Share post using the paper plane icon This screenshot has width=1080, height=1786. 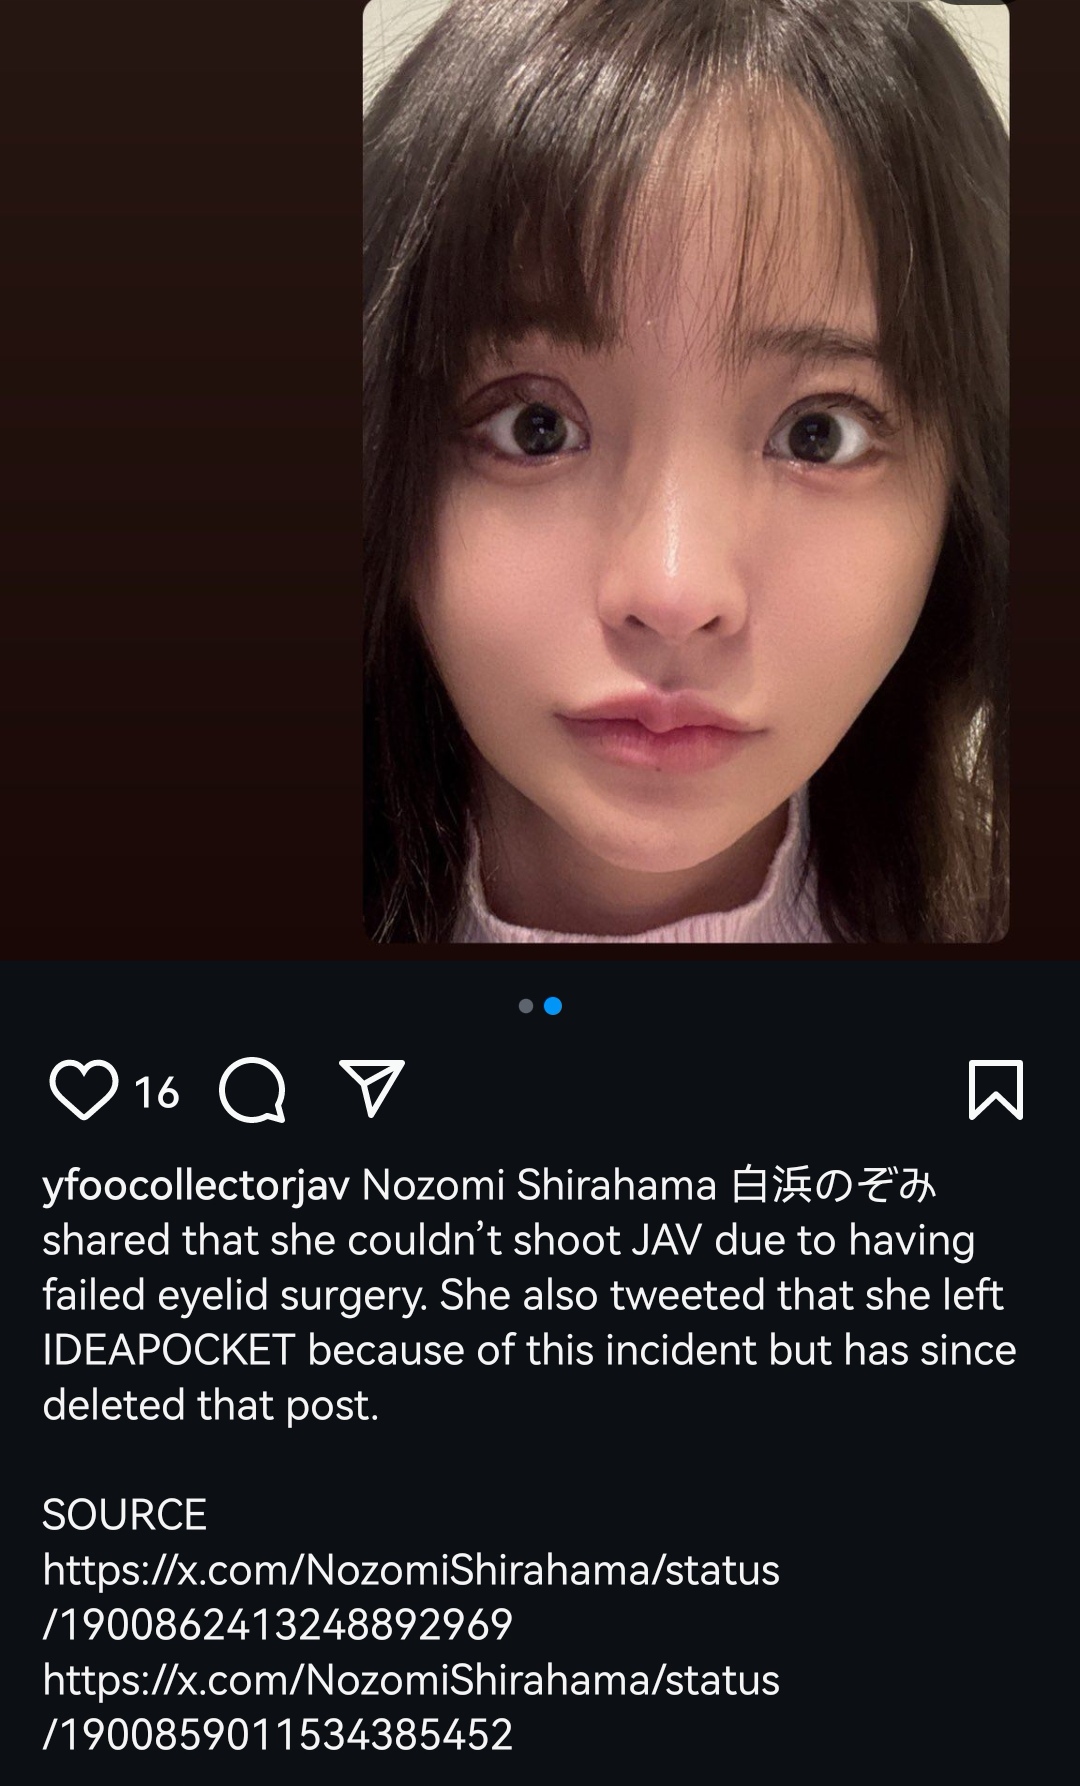click(372, 1088)
